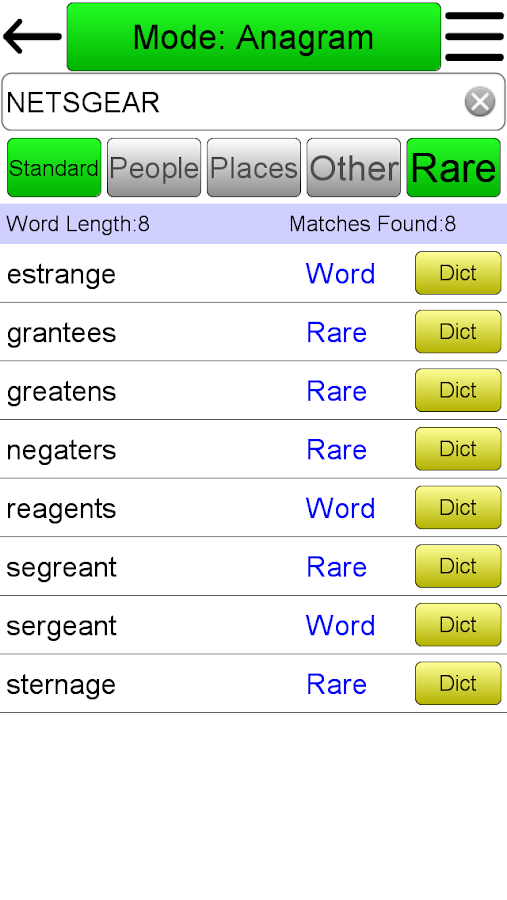Enable the People filter
The image size is (507, 900).
154,168
